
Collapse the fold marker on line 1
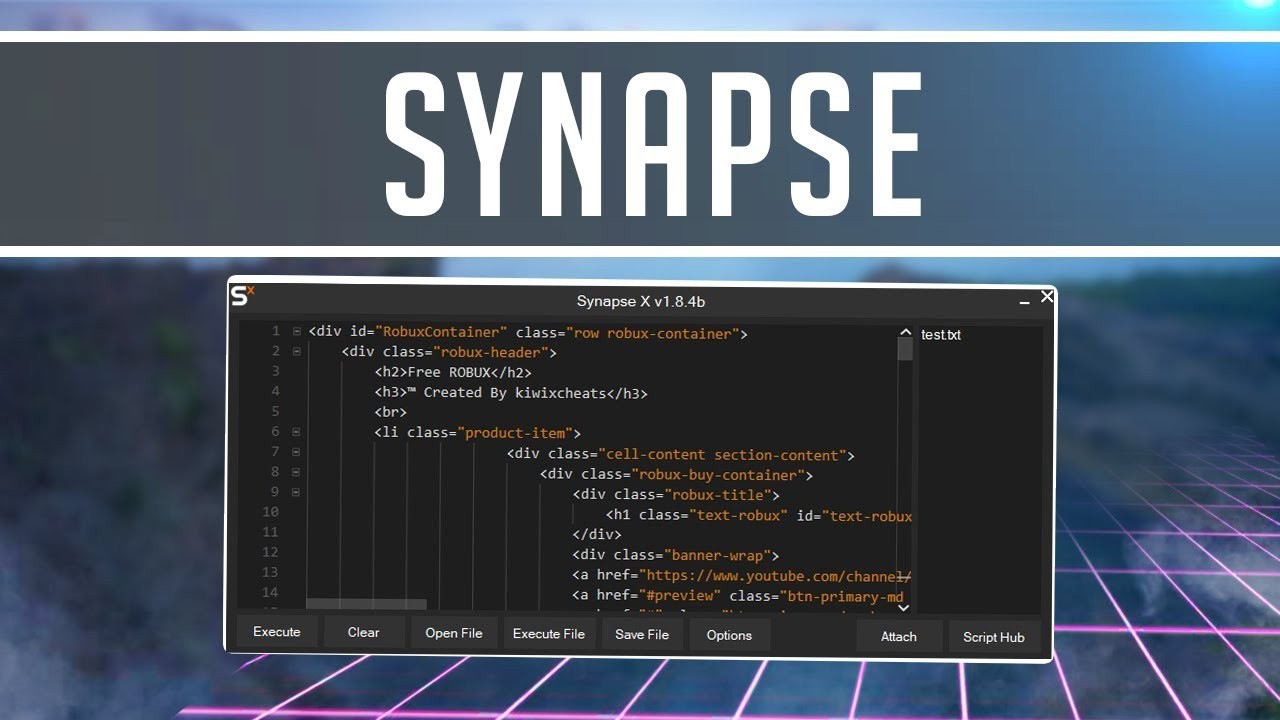pyautogui.click(x=297, y=331)
